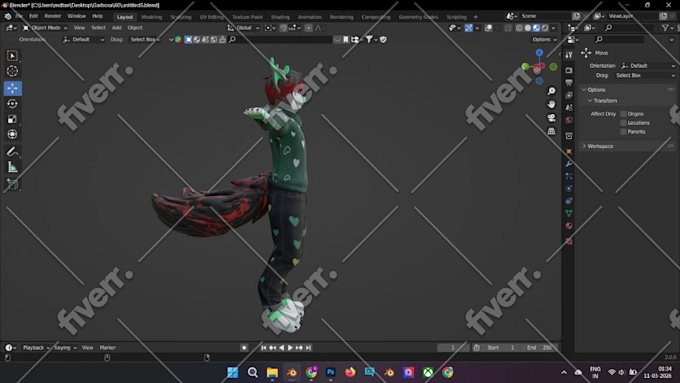
Task: Open the Object properties tab
Action: (x=569, y=151)
